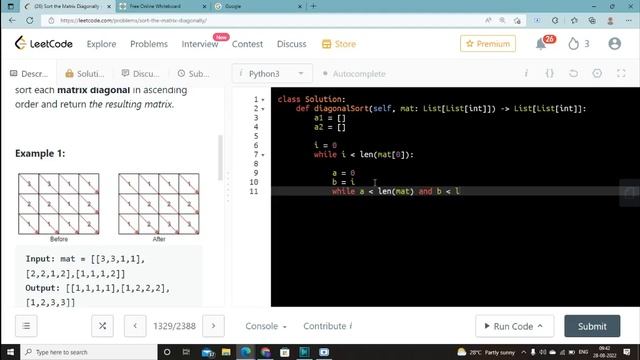The width and height of the screenshot is (640, 360).
Task: Open the editor settings gear icon
Action: (x=597, y=73)
